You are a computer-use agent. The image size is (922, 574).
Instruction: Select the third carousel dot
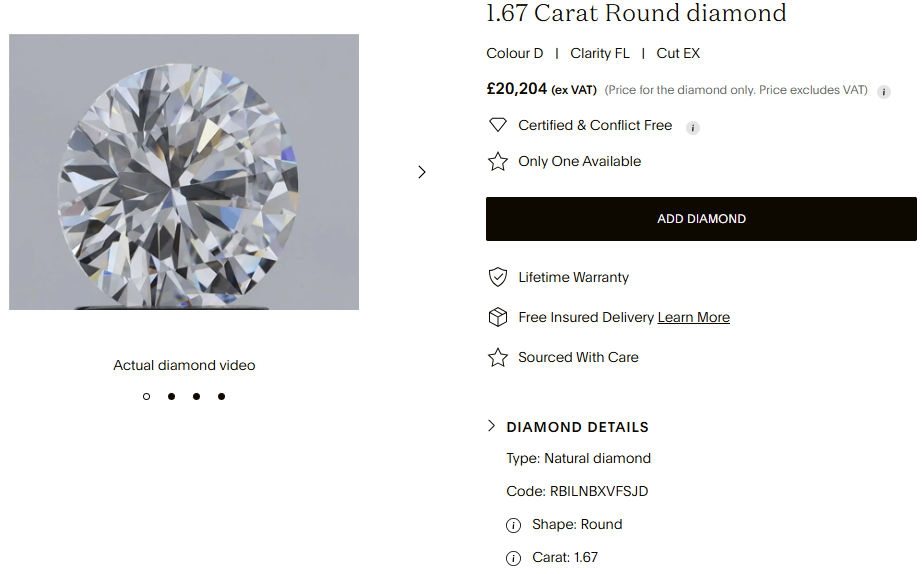tap(196, 396)
